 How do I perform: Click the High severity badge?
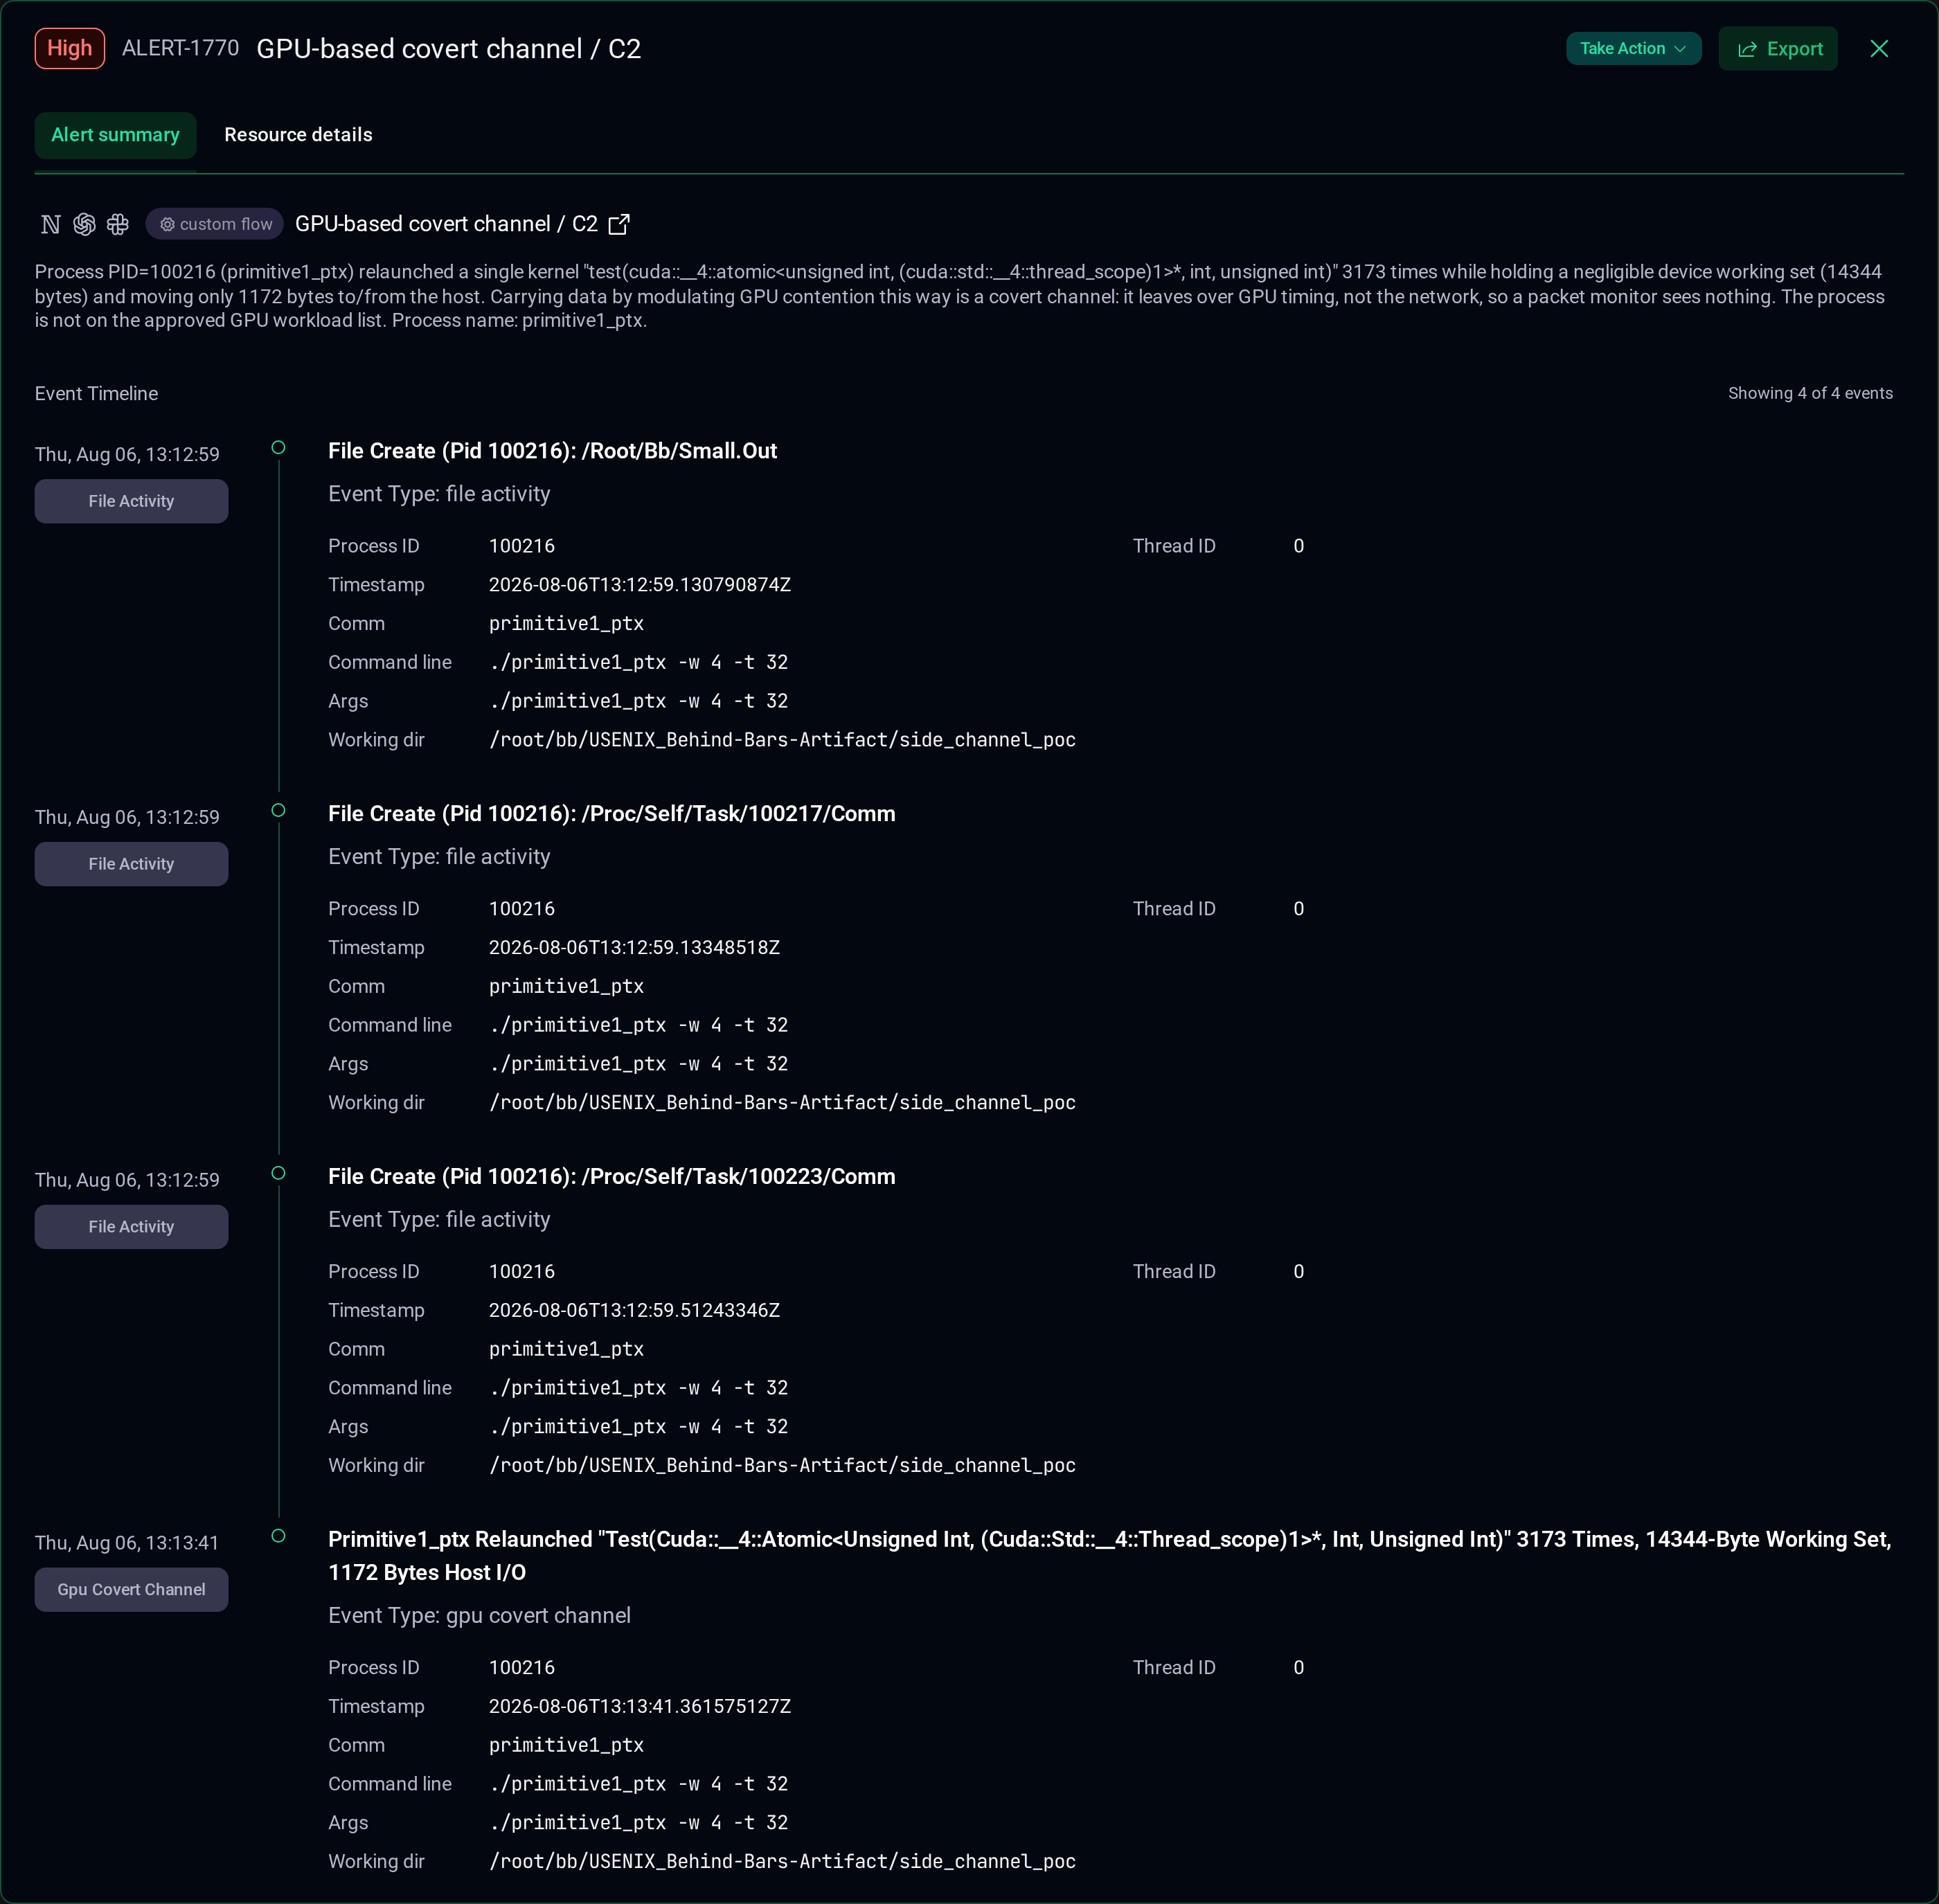[x=70, y=48]
